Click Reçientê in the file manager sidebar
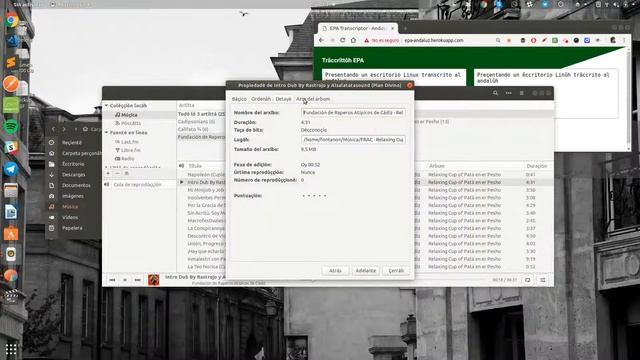Viewport: 640px width, 360px height. 72,143
